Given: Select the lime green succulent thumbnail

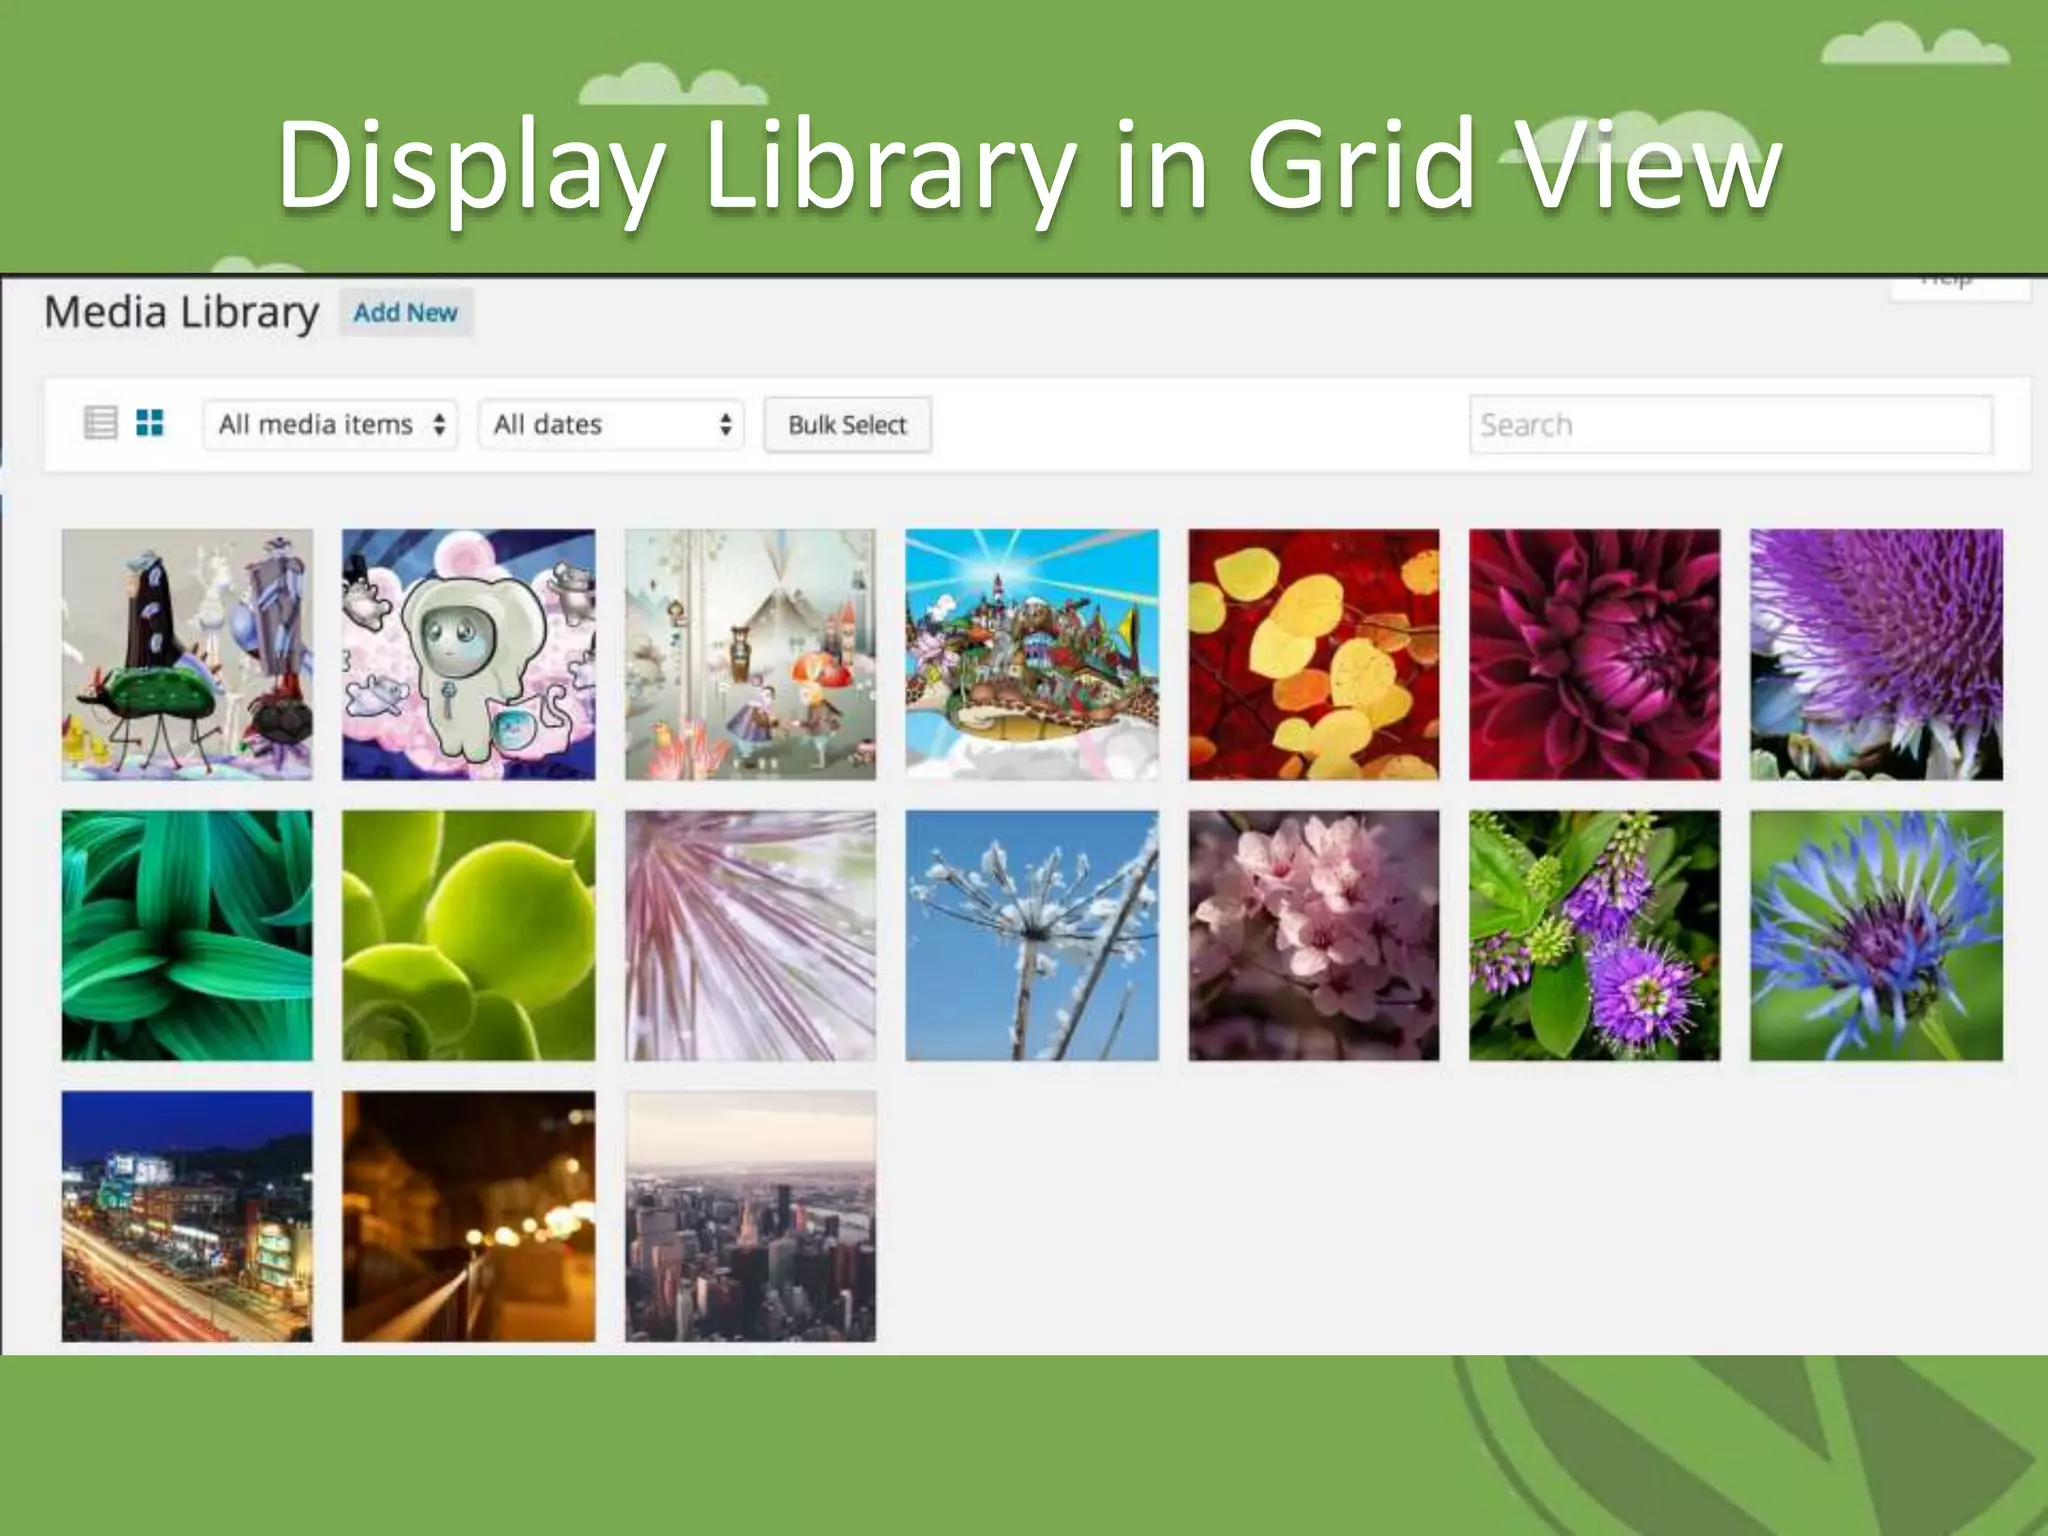Looking at the screenshot, I should 468,936.
